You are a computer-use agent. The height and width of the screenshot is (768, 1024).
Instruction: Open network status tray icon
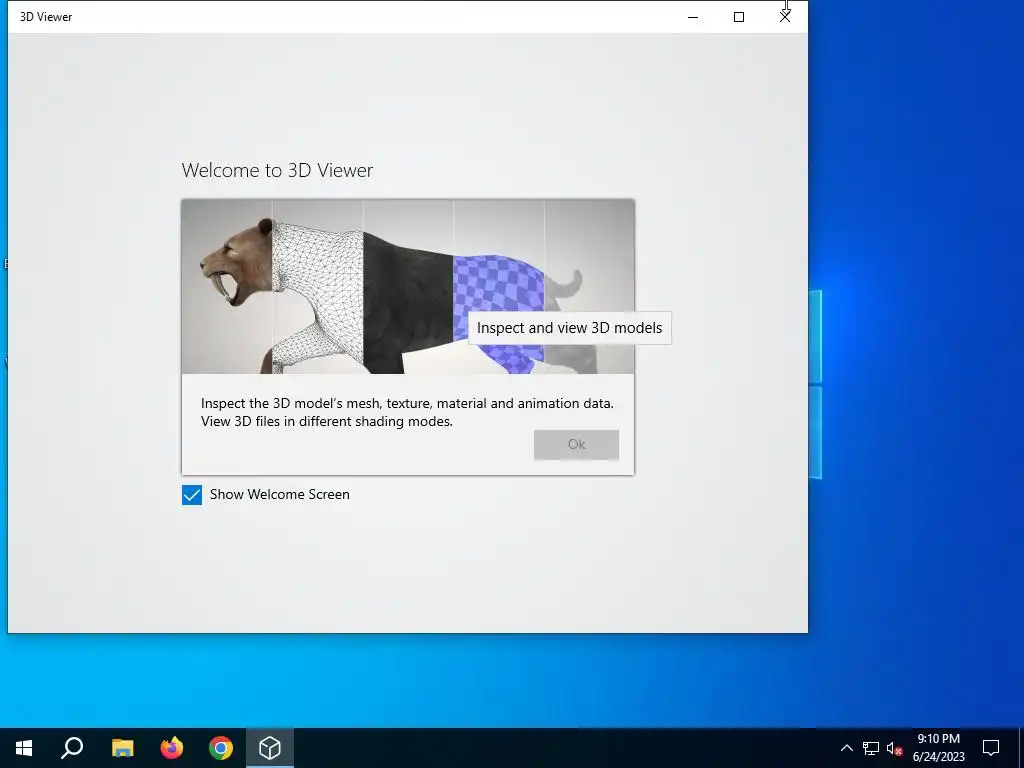(x=871, y=748)
